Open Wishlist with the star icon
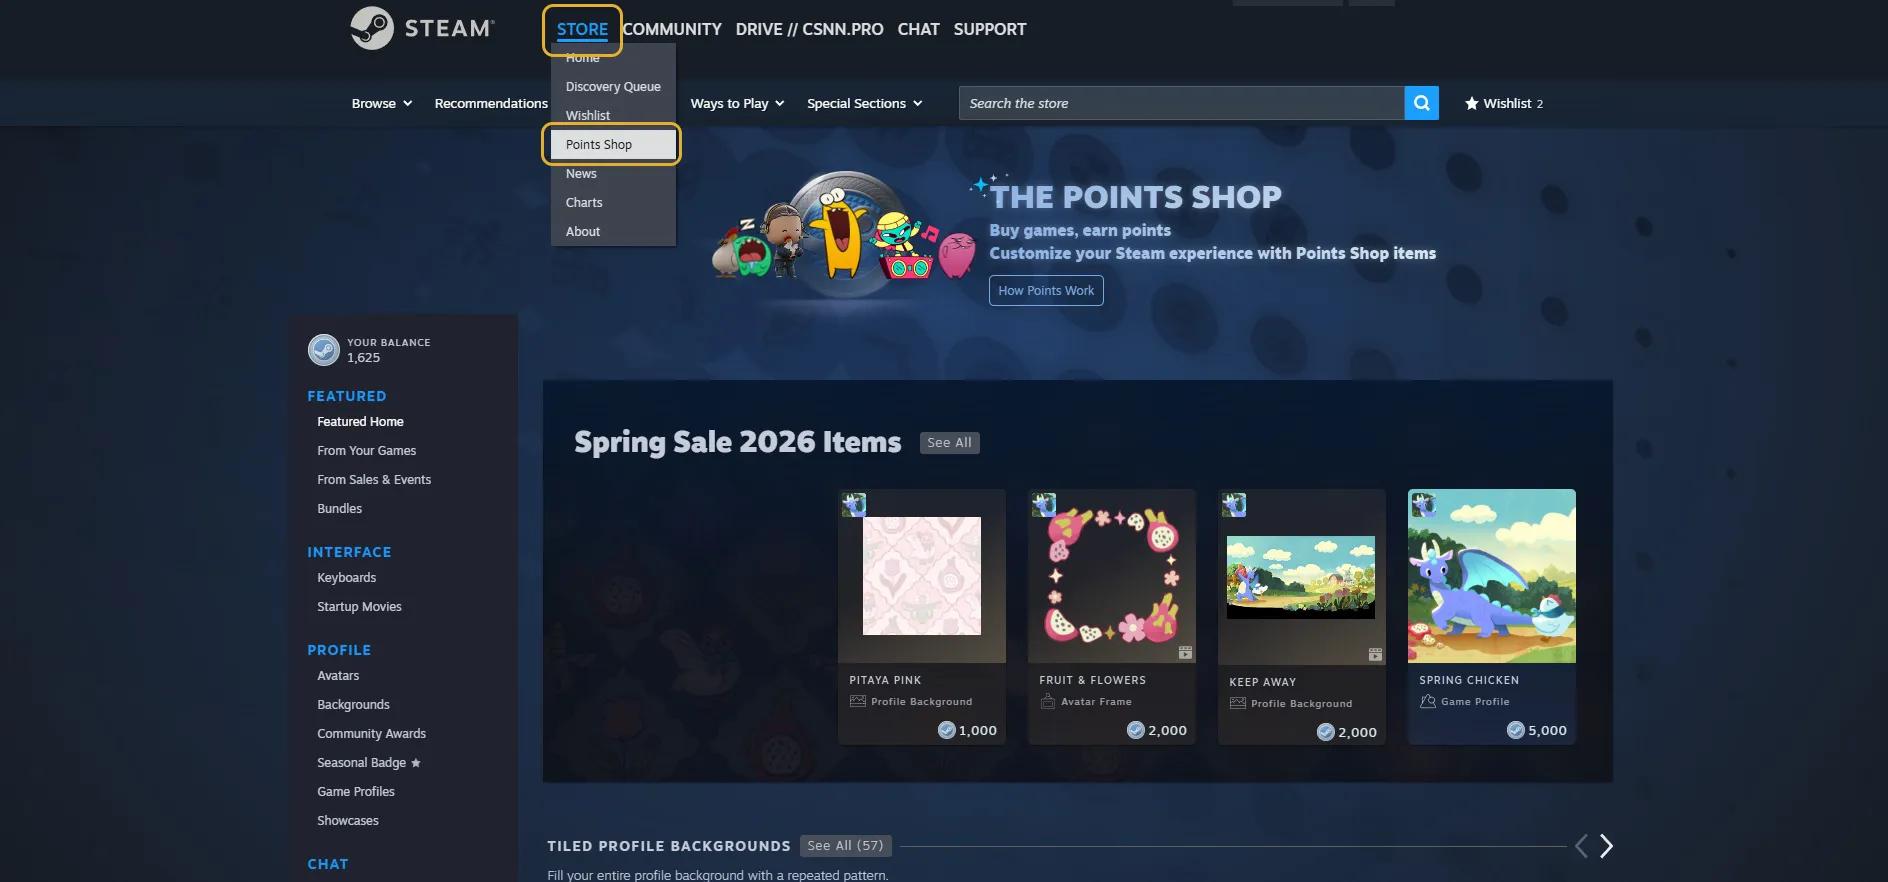The height and width of the screenshot is (882, 1888). (1503, 103)
